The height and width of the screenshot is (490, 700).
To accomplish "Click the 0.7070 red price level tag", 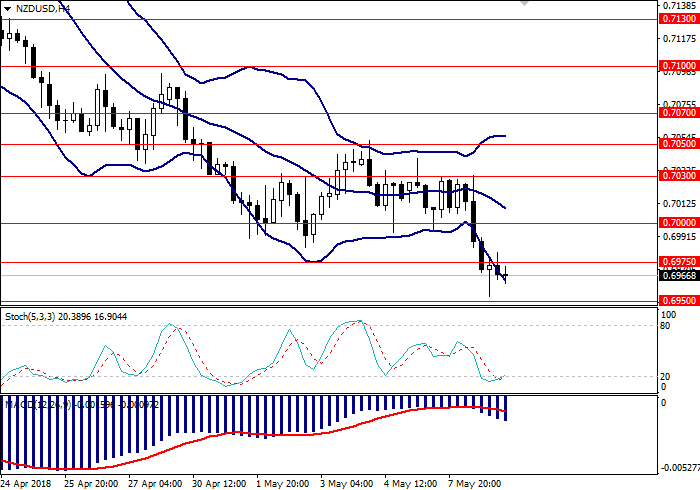I will pos(677,113).
